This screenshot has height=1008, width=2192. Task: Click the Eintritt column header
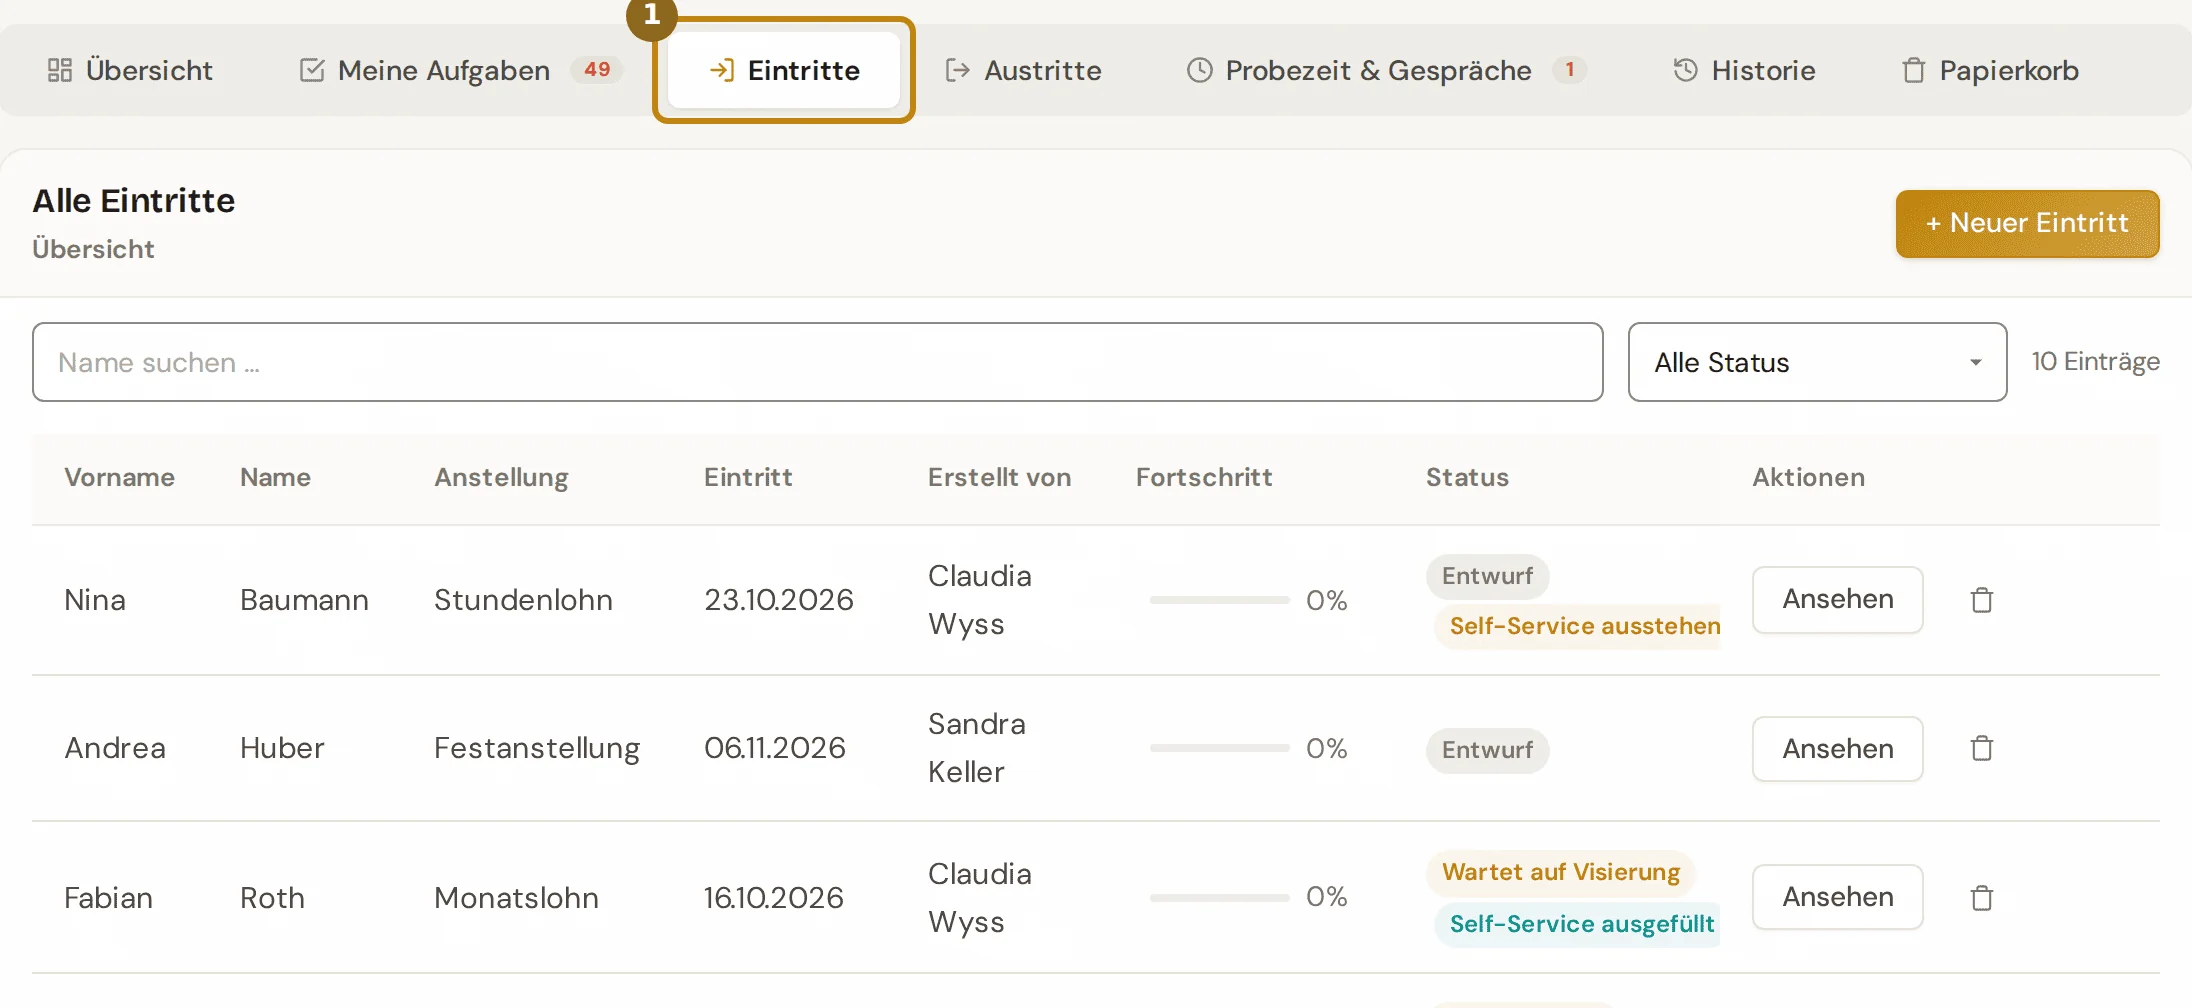click(748, 477)
